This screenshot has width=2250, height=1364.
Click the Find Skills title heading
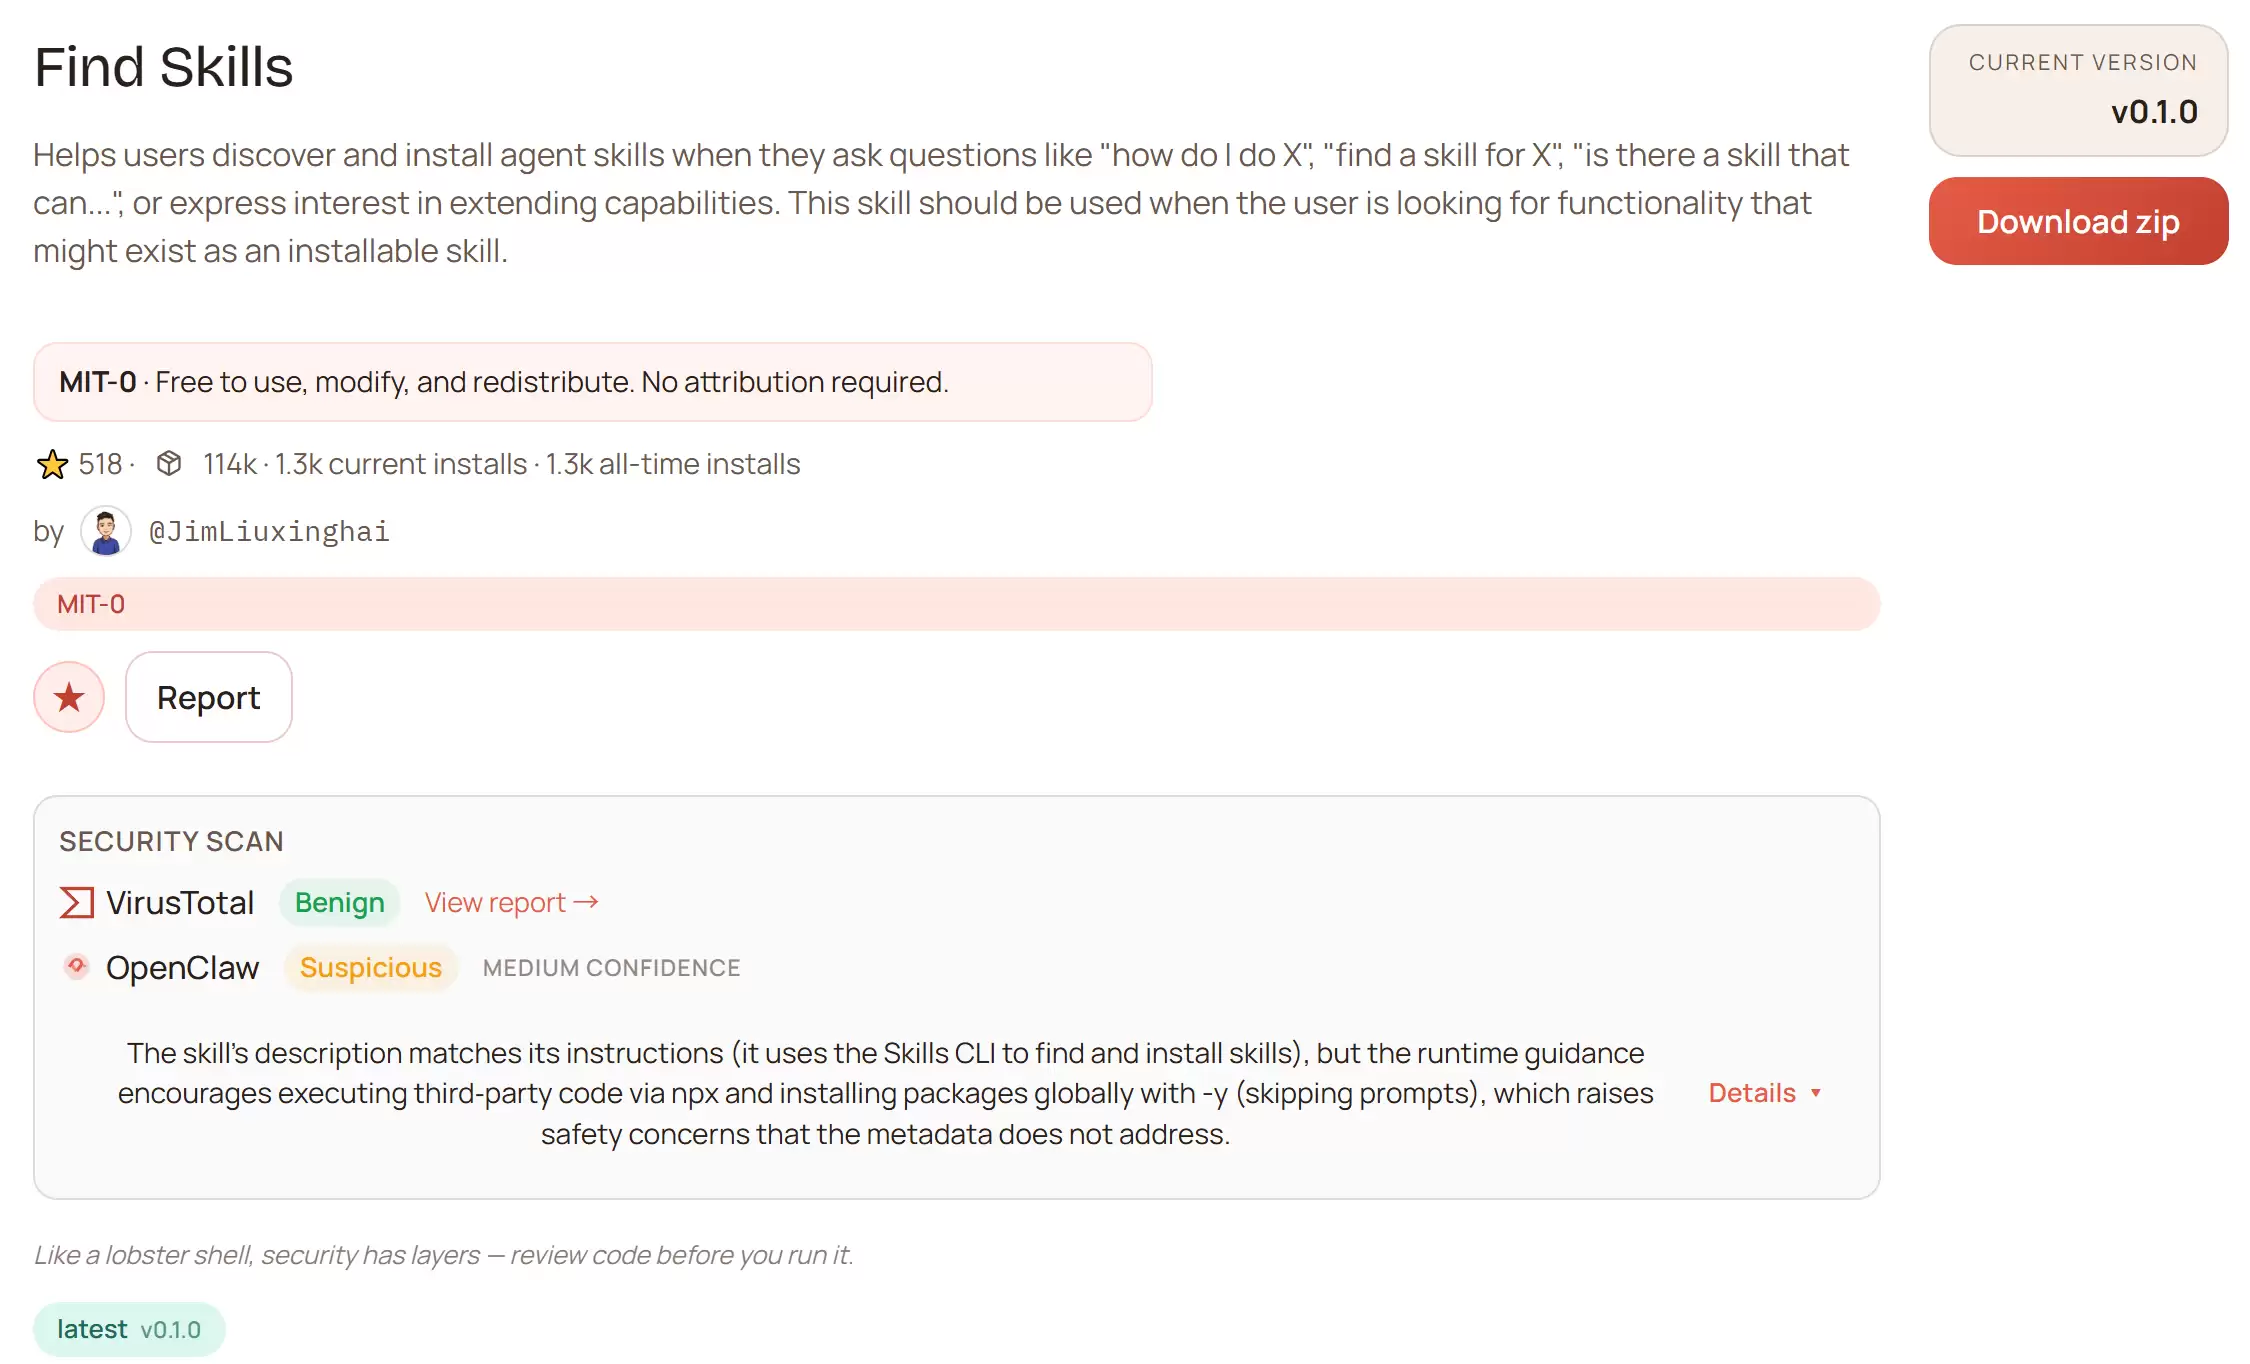tap(163, 67)
